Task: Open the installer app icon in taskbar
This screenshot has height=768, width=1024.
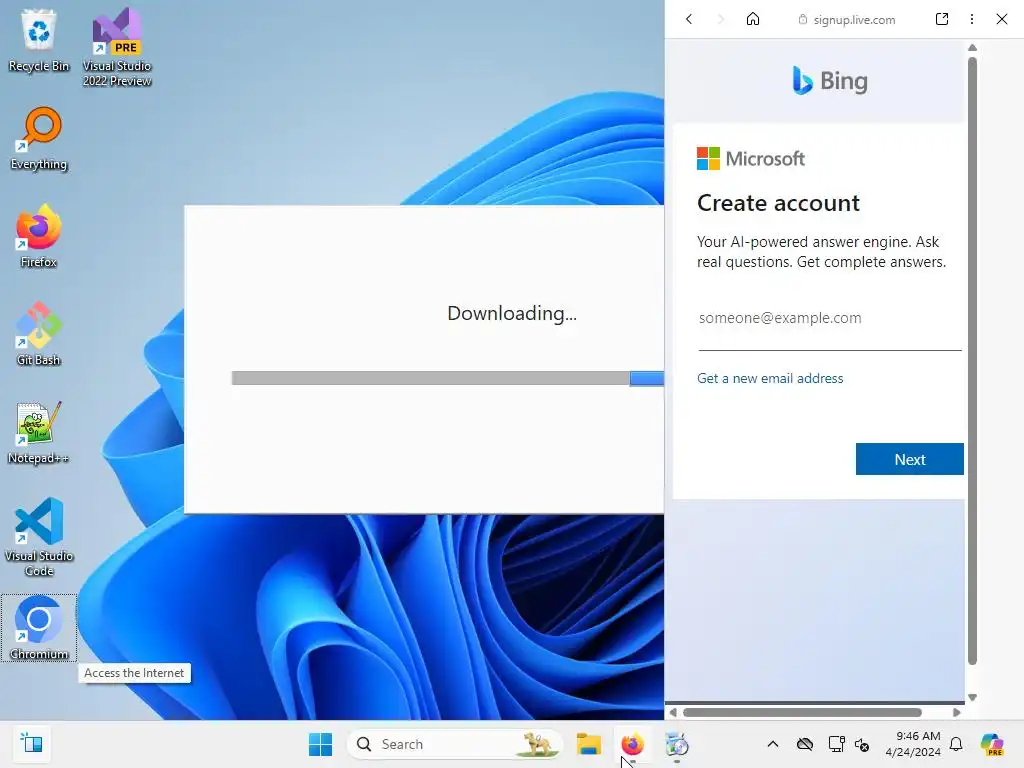Action: pos(677,744)
